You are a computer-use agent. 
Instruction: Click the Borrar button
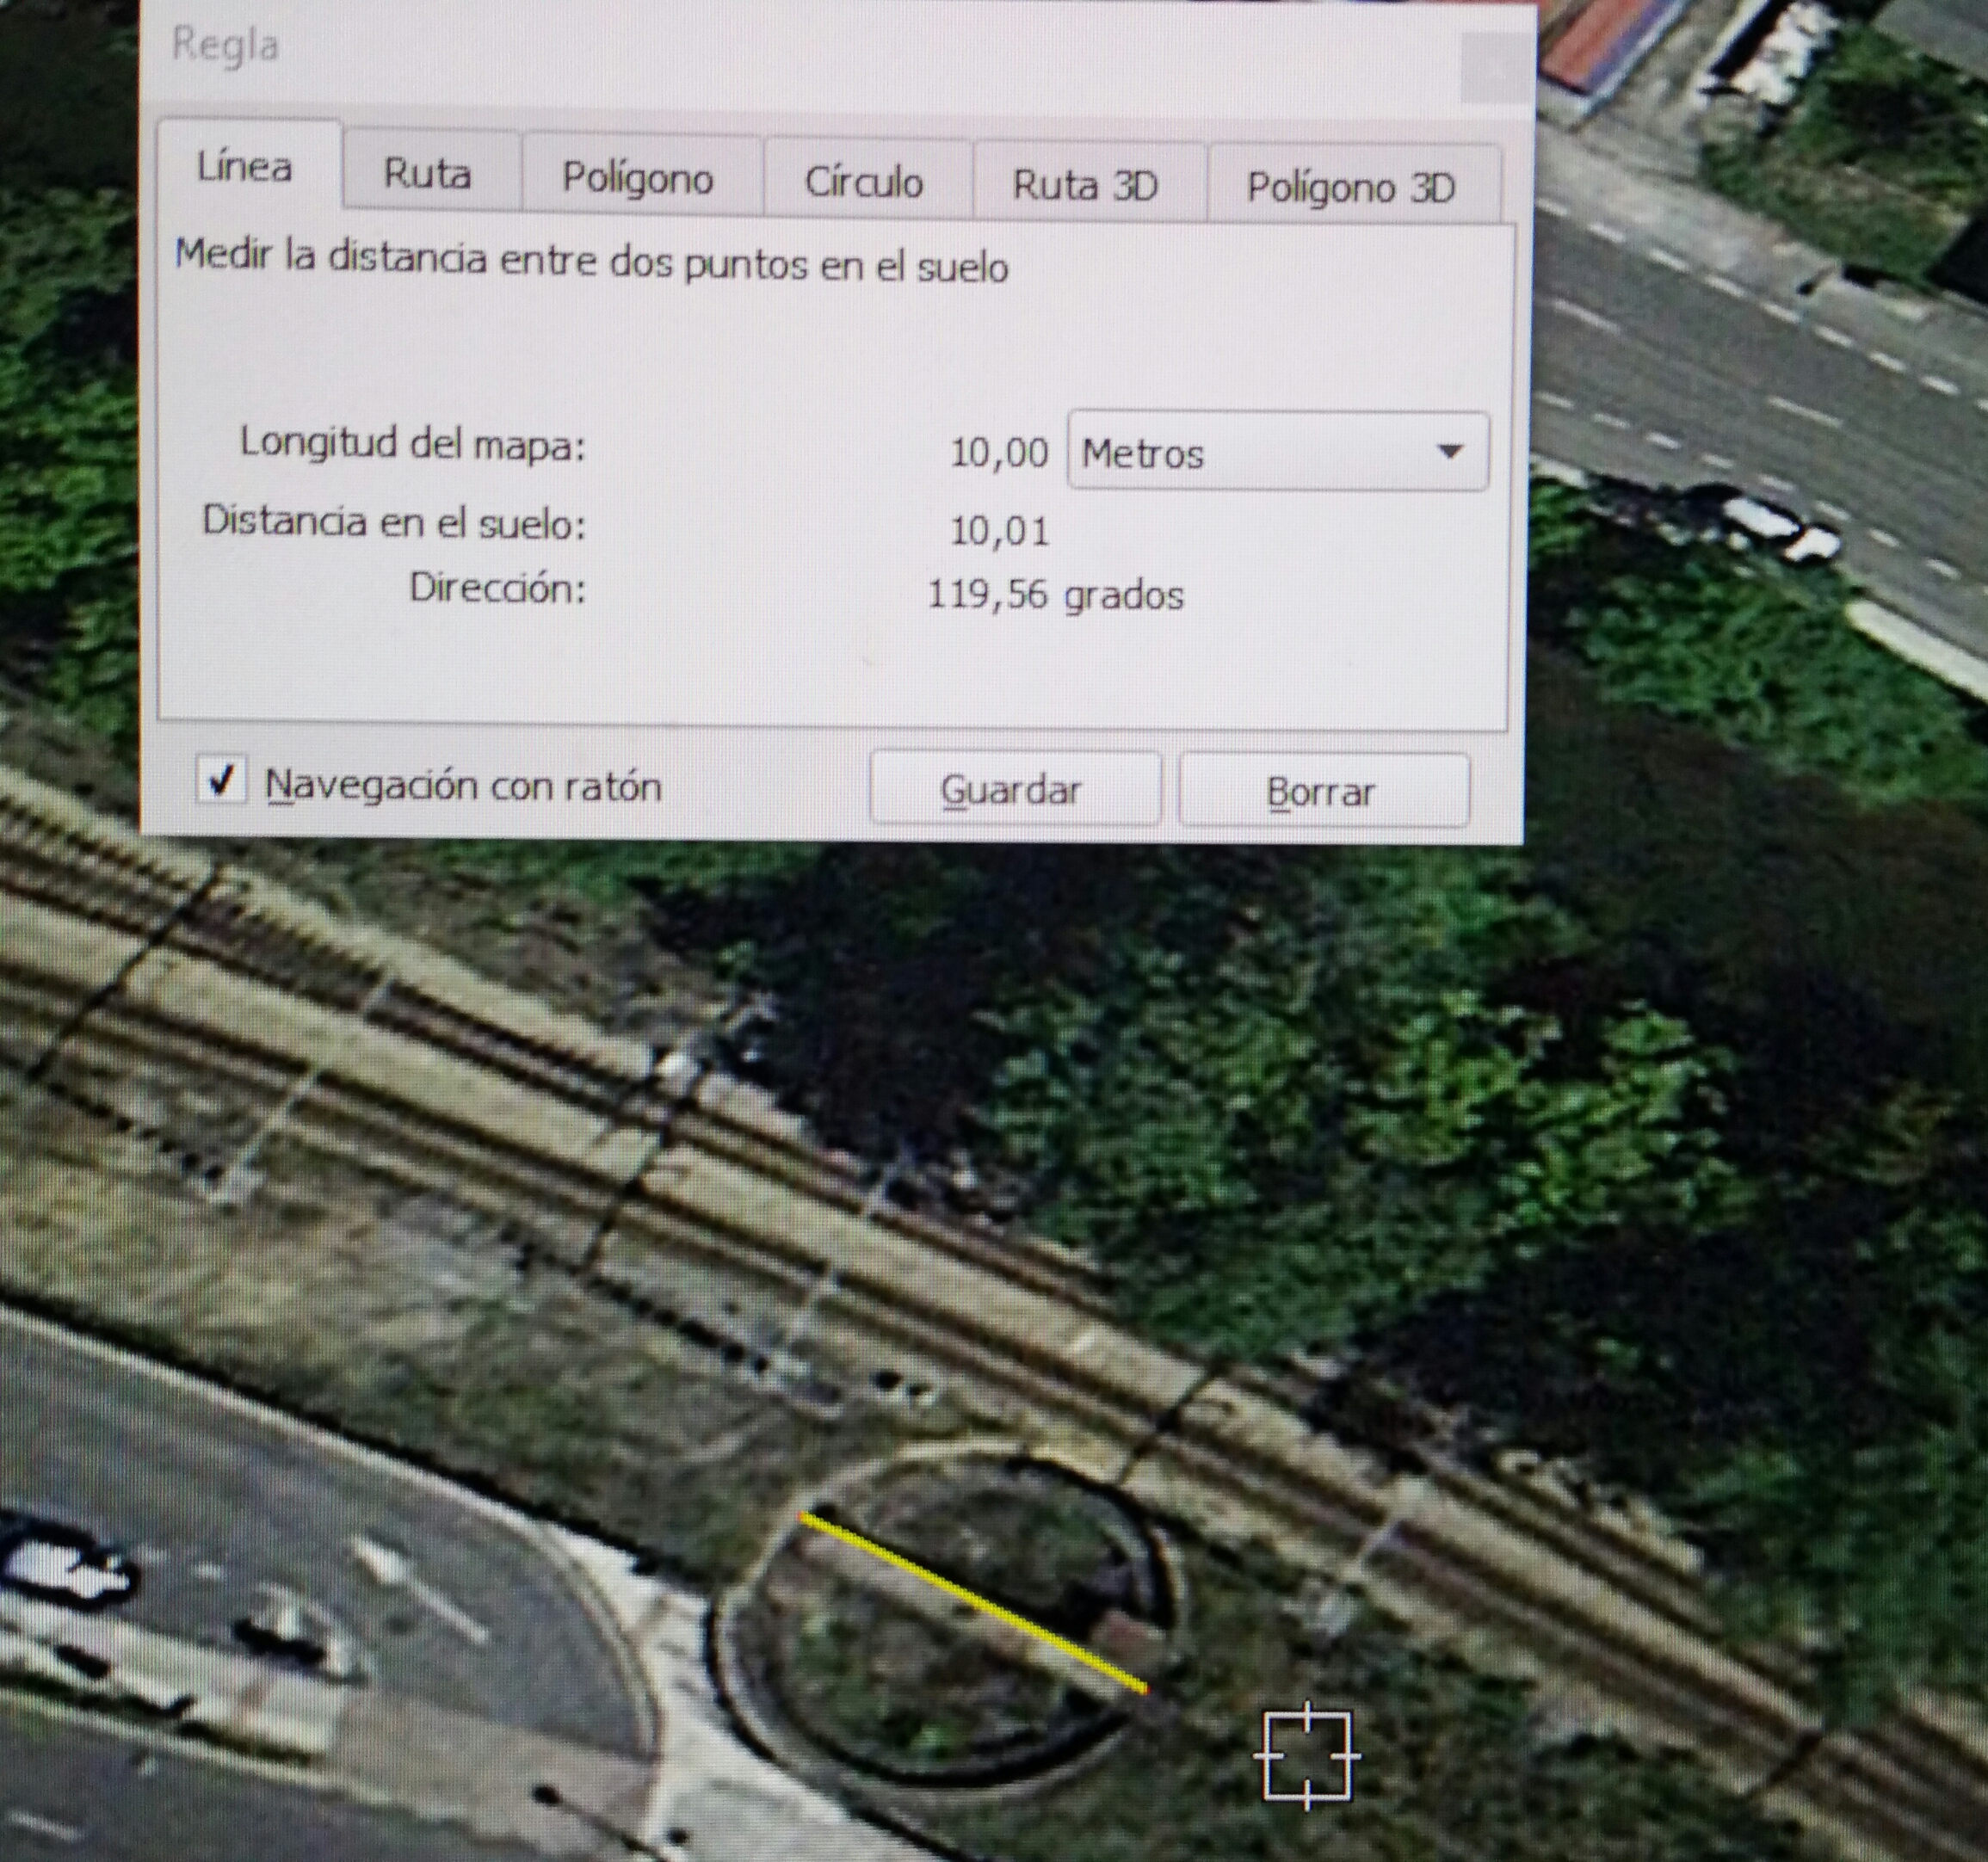coord(1323,791)
